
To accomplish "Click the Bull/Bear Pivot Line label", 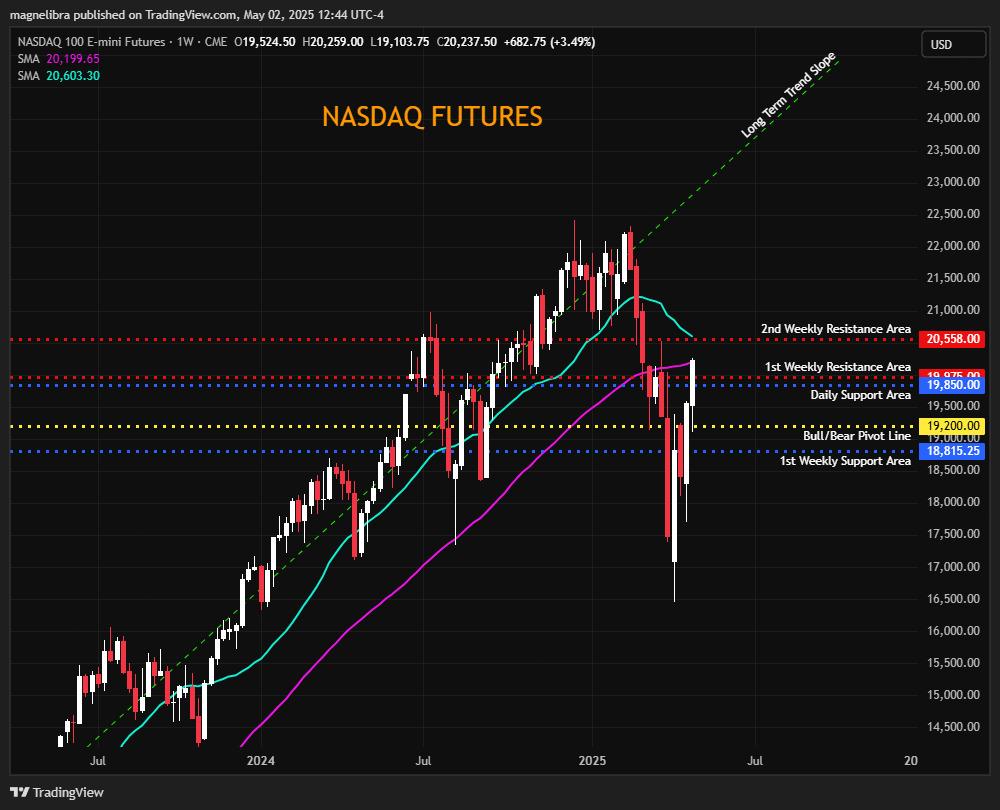I will click(x=857, y=436).
